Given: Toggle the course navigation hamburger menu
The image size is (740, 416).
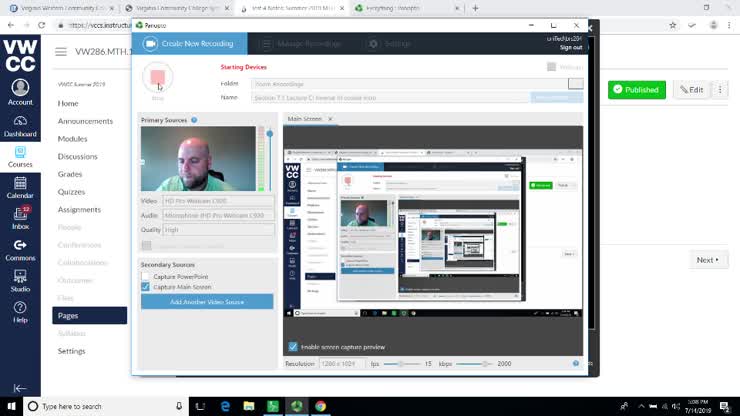Looking at the screenshot, I should pyautogui.click(x=61, y=52).
